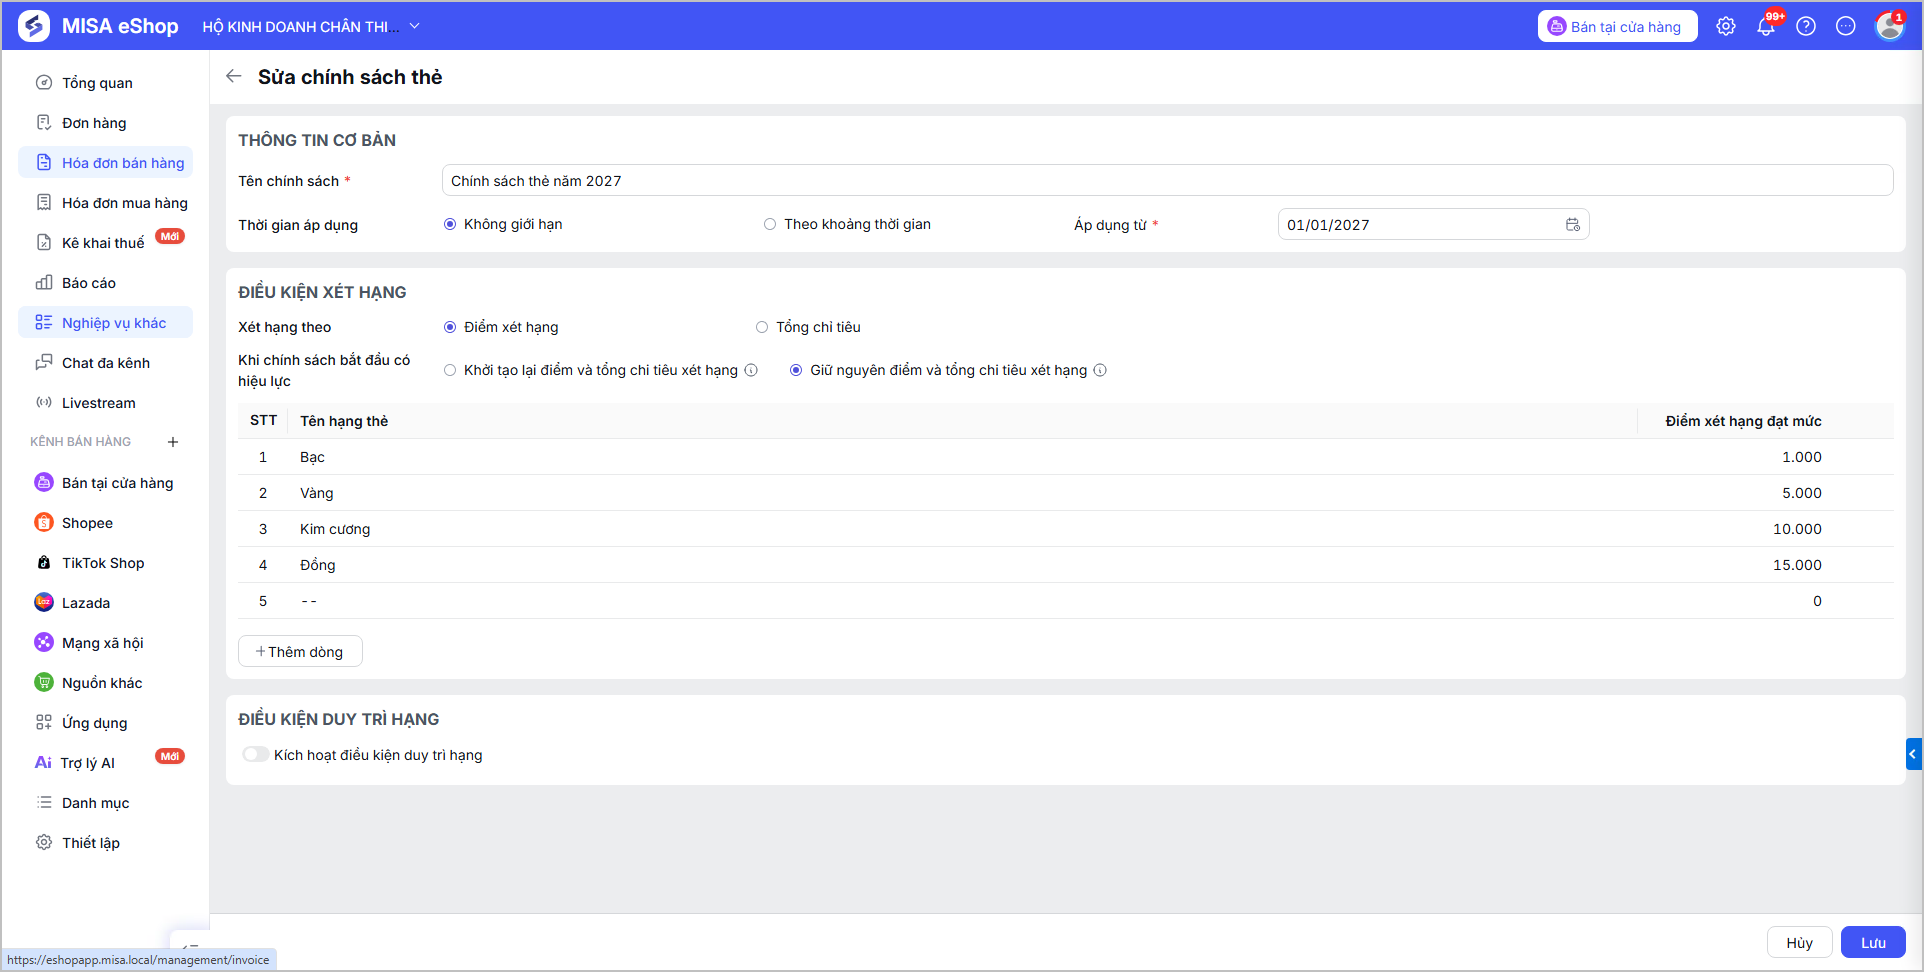Click the Thêm dòng button

coord(300,651)
